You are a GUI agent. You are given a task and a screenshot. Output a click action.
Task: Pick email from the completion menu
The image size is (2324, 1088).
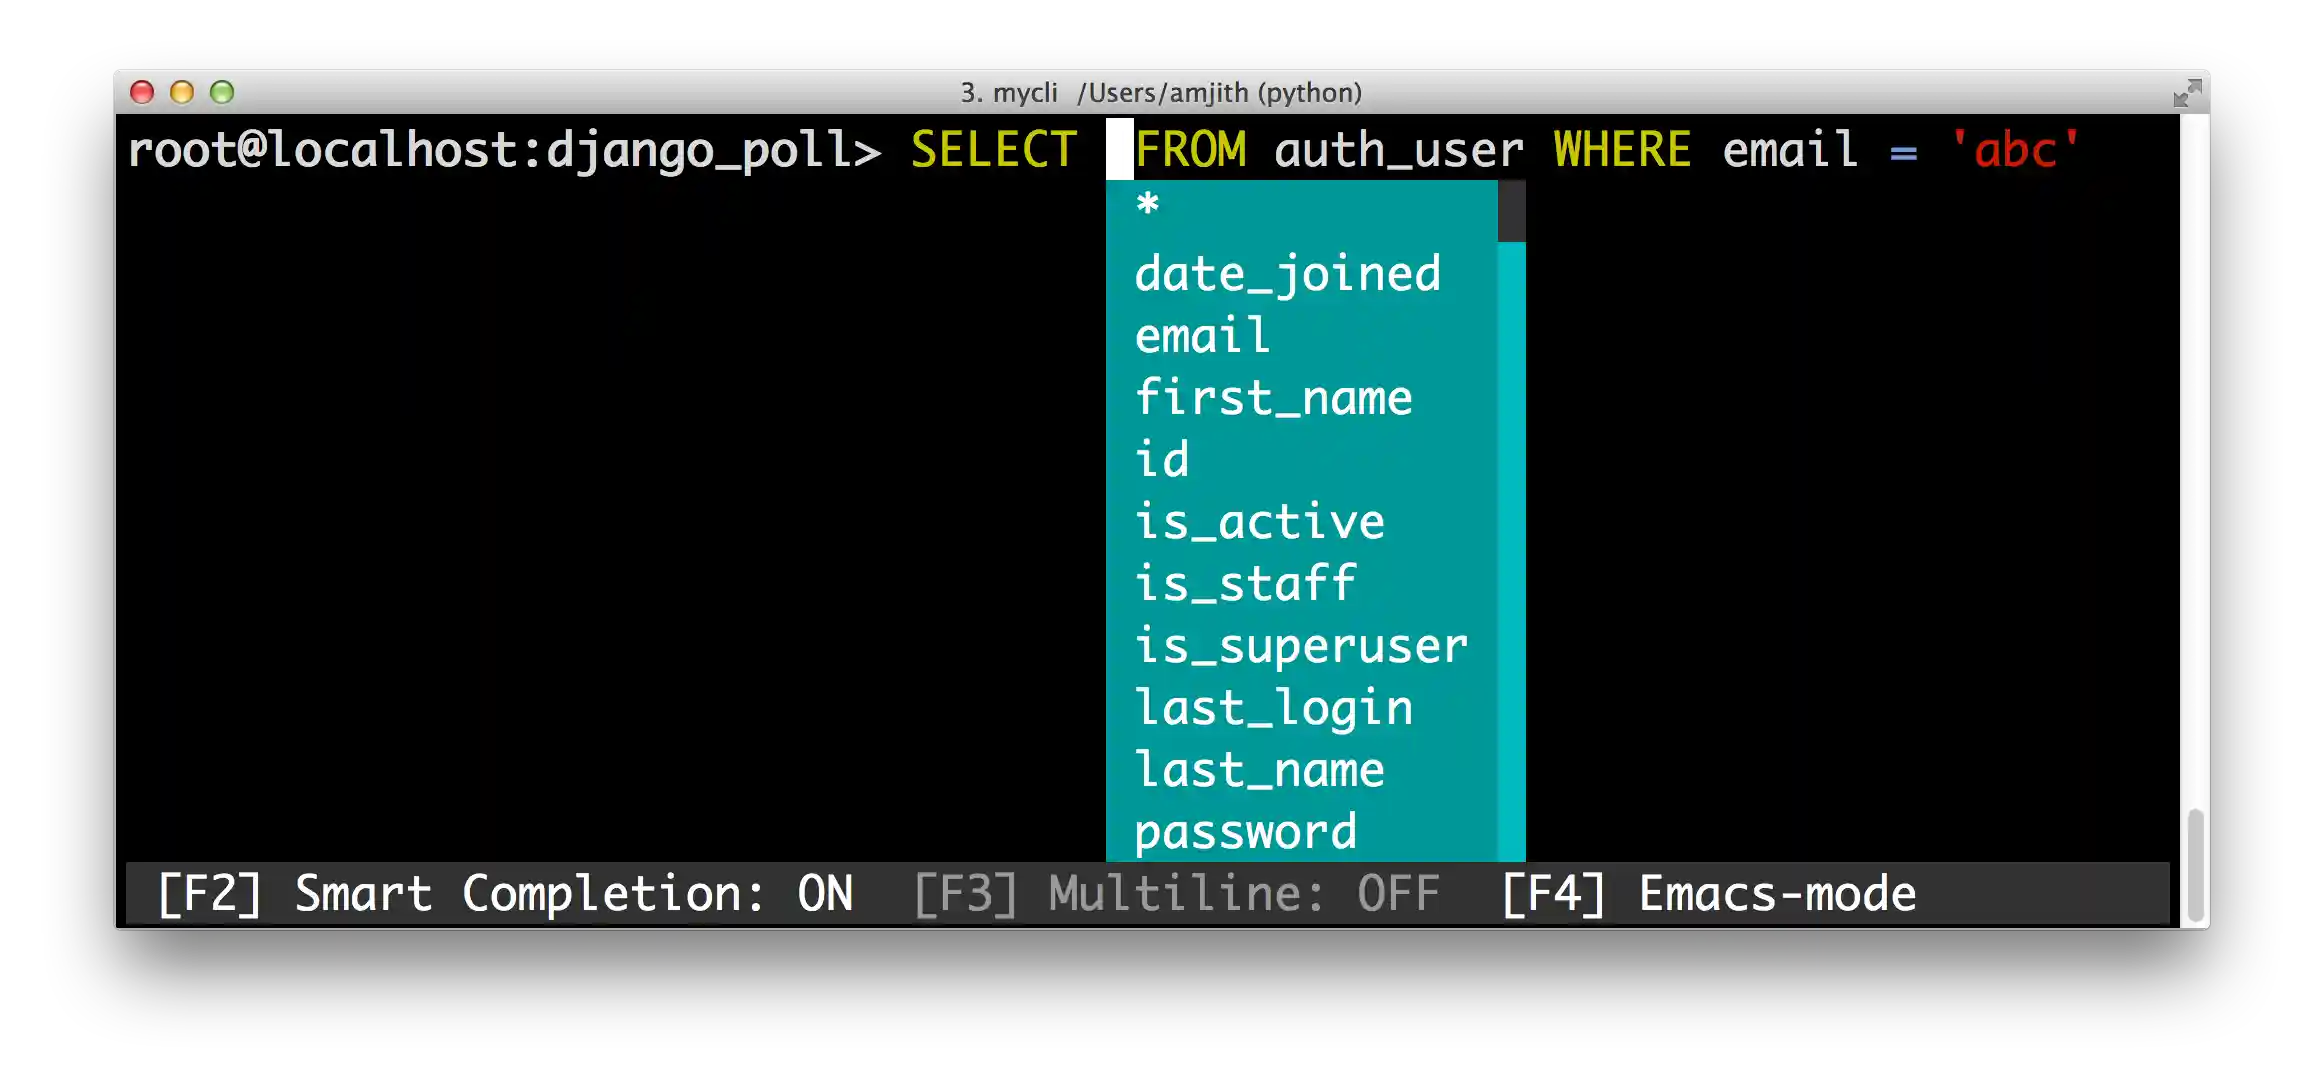(x=1202, y=336)
